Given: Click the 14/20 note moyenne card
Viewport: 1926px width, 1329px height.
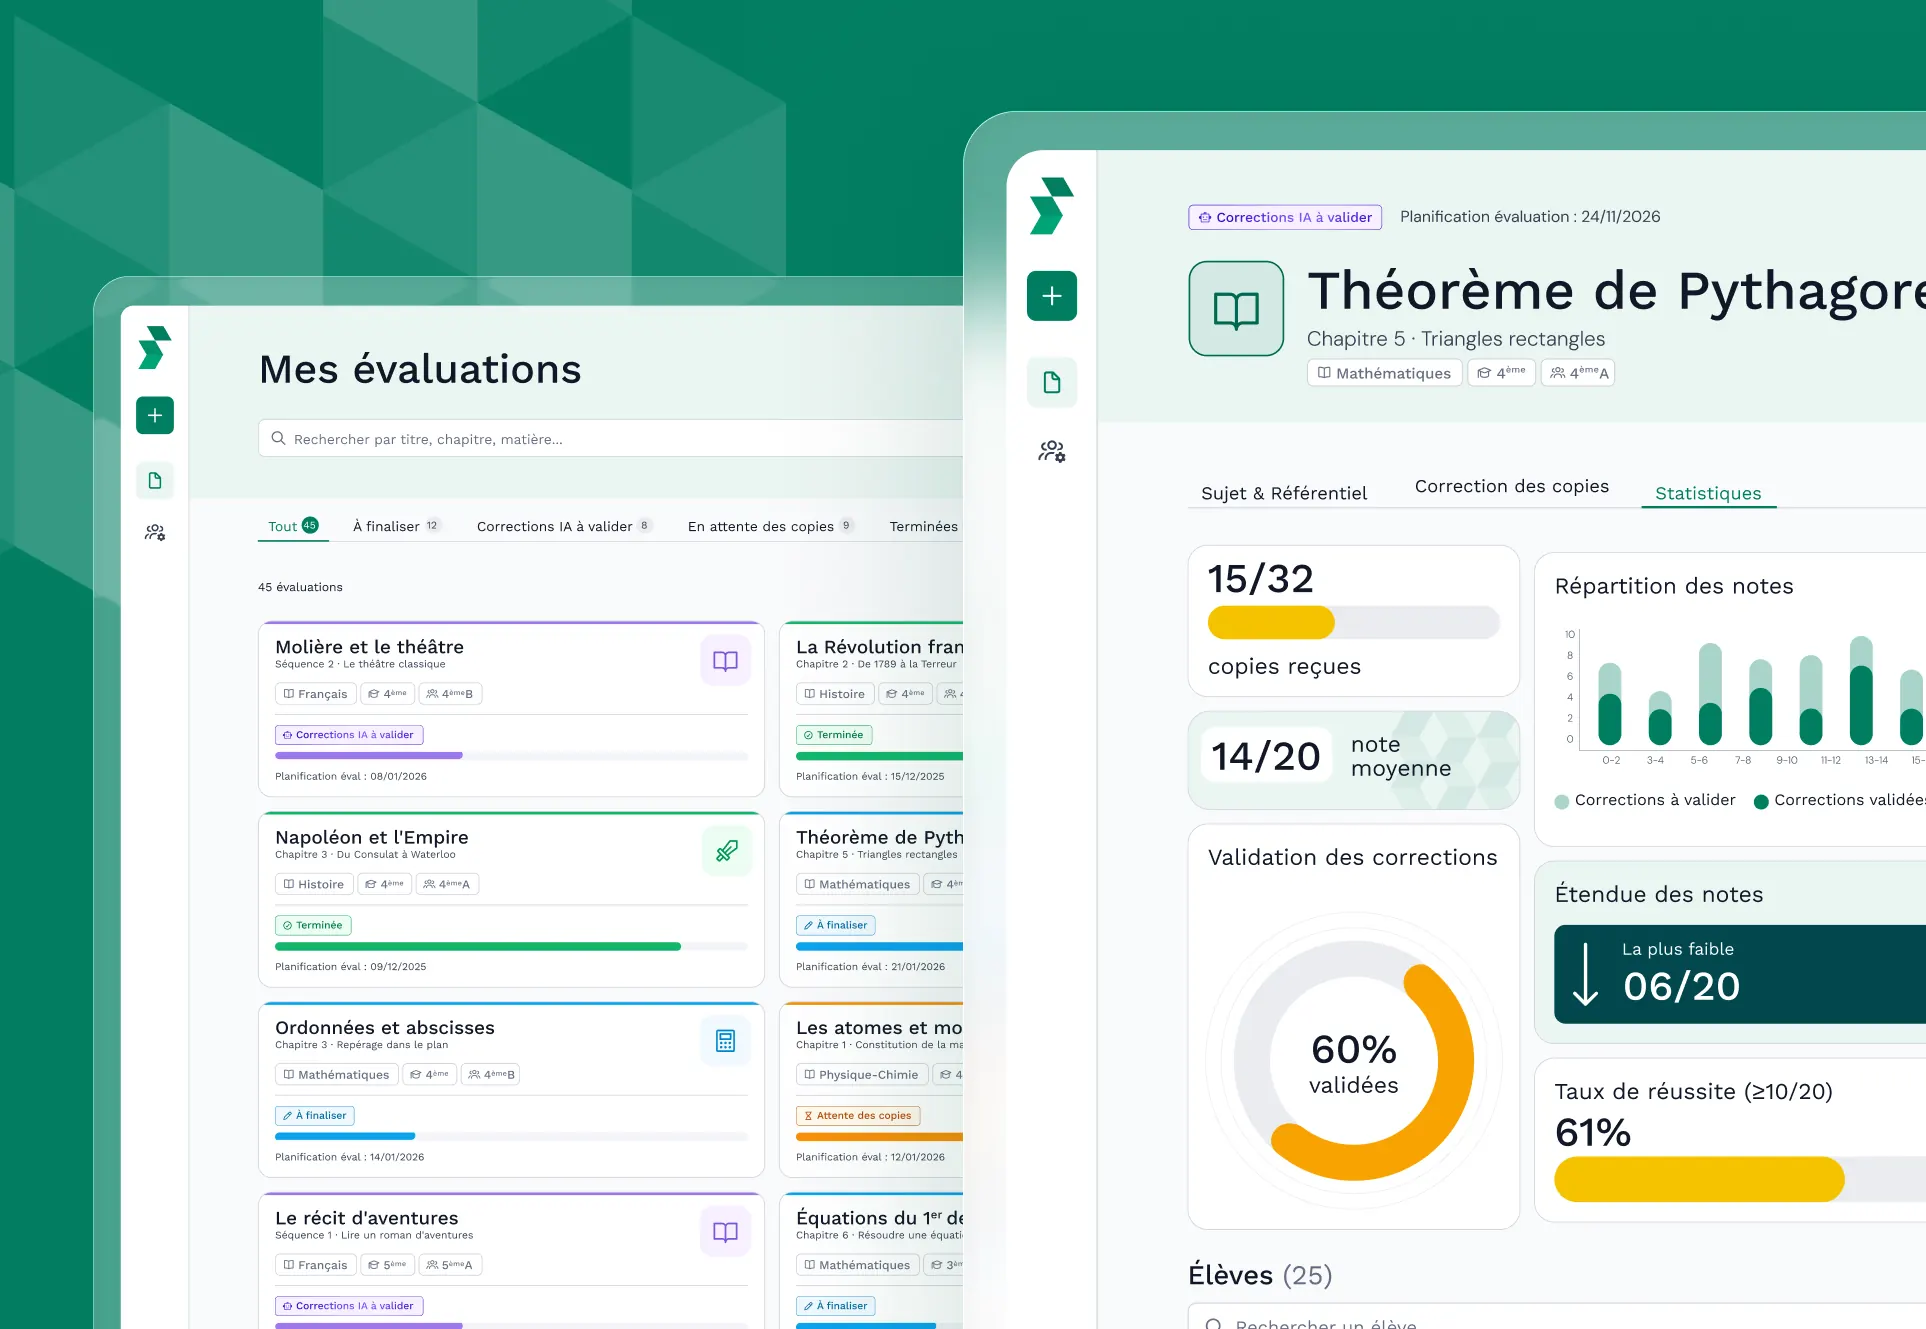Looking at the screenshot, I should pos(1353,760).
